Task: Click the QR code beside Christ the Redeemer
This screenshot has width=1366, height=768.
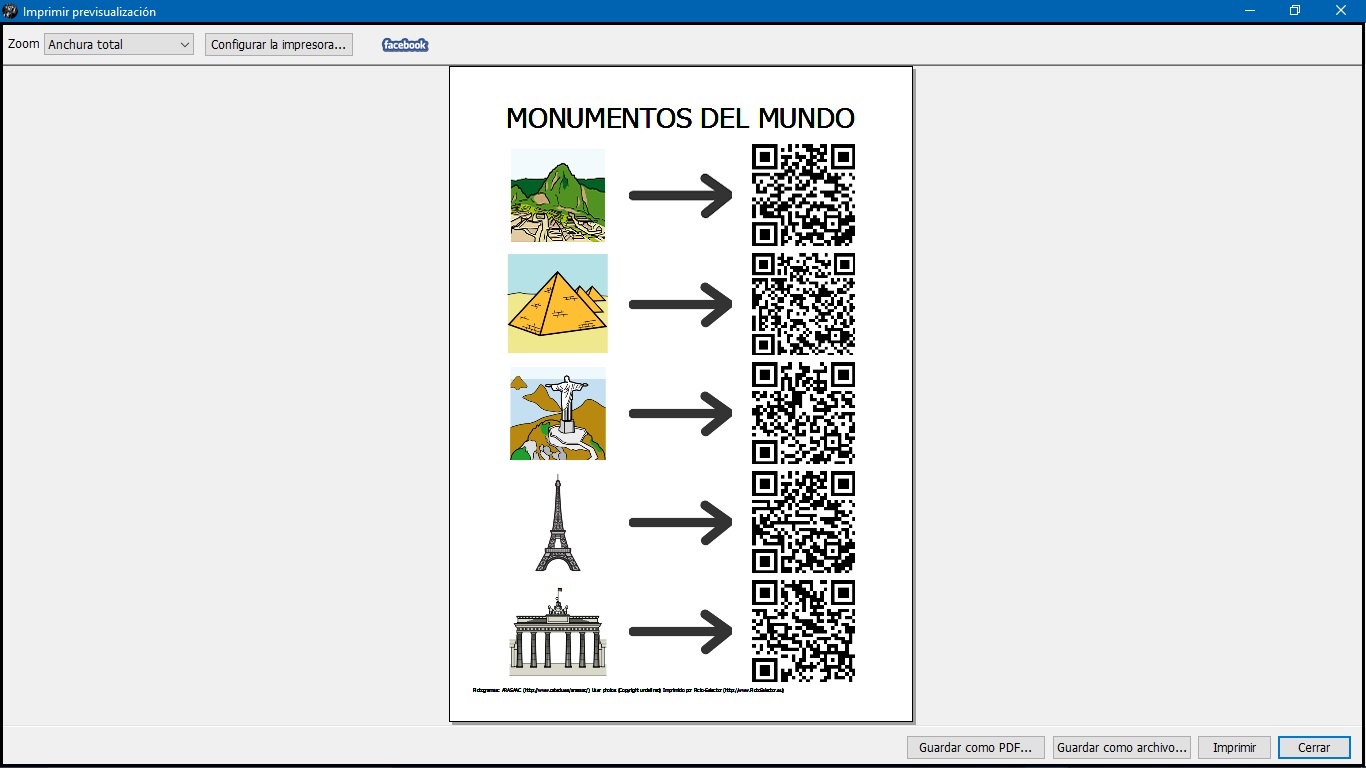Action: (x=803, y=413)
